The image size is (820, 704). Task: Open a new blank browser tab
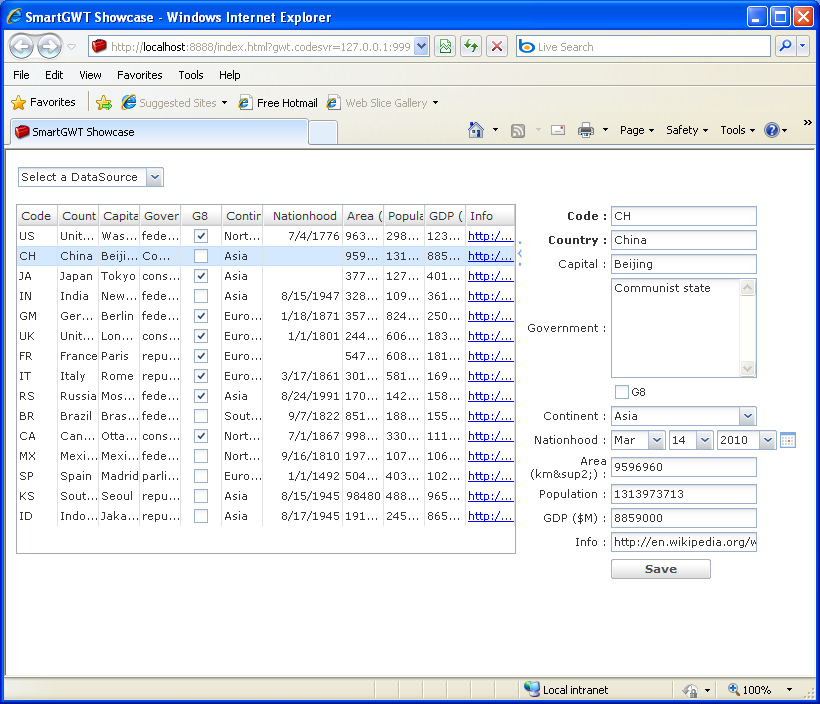[x=323, y=132]
